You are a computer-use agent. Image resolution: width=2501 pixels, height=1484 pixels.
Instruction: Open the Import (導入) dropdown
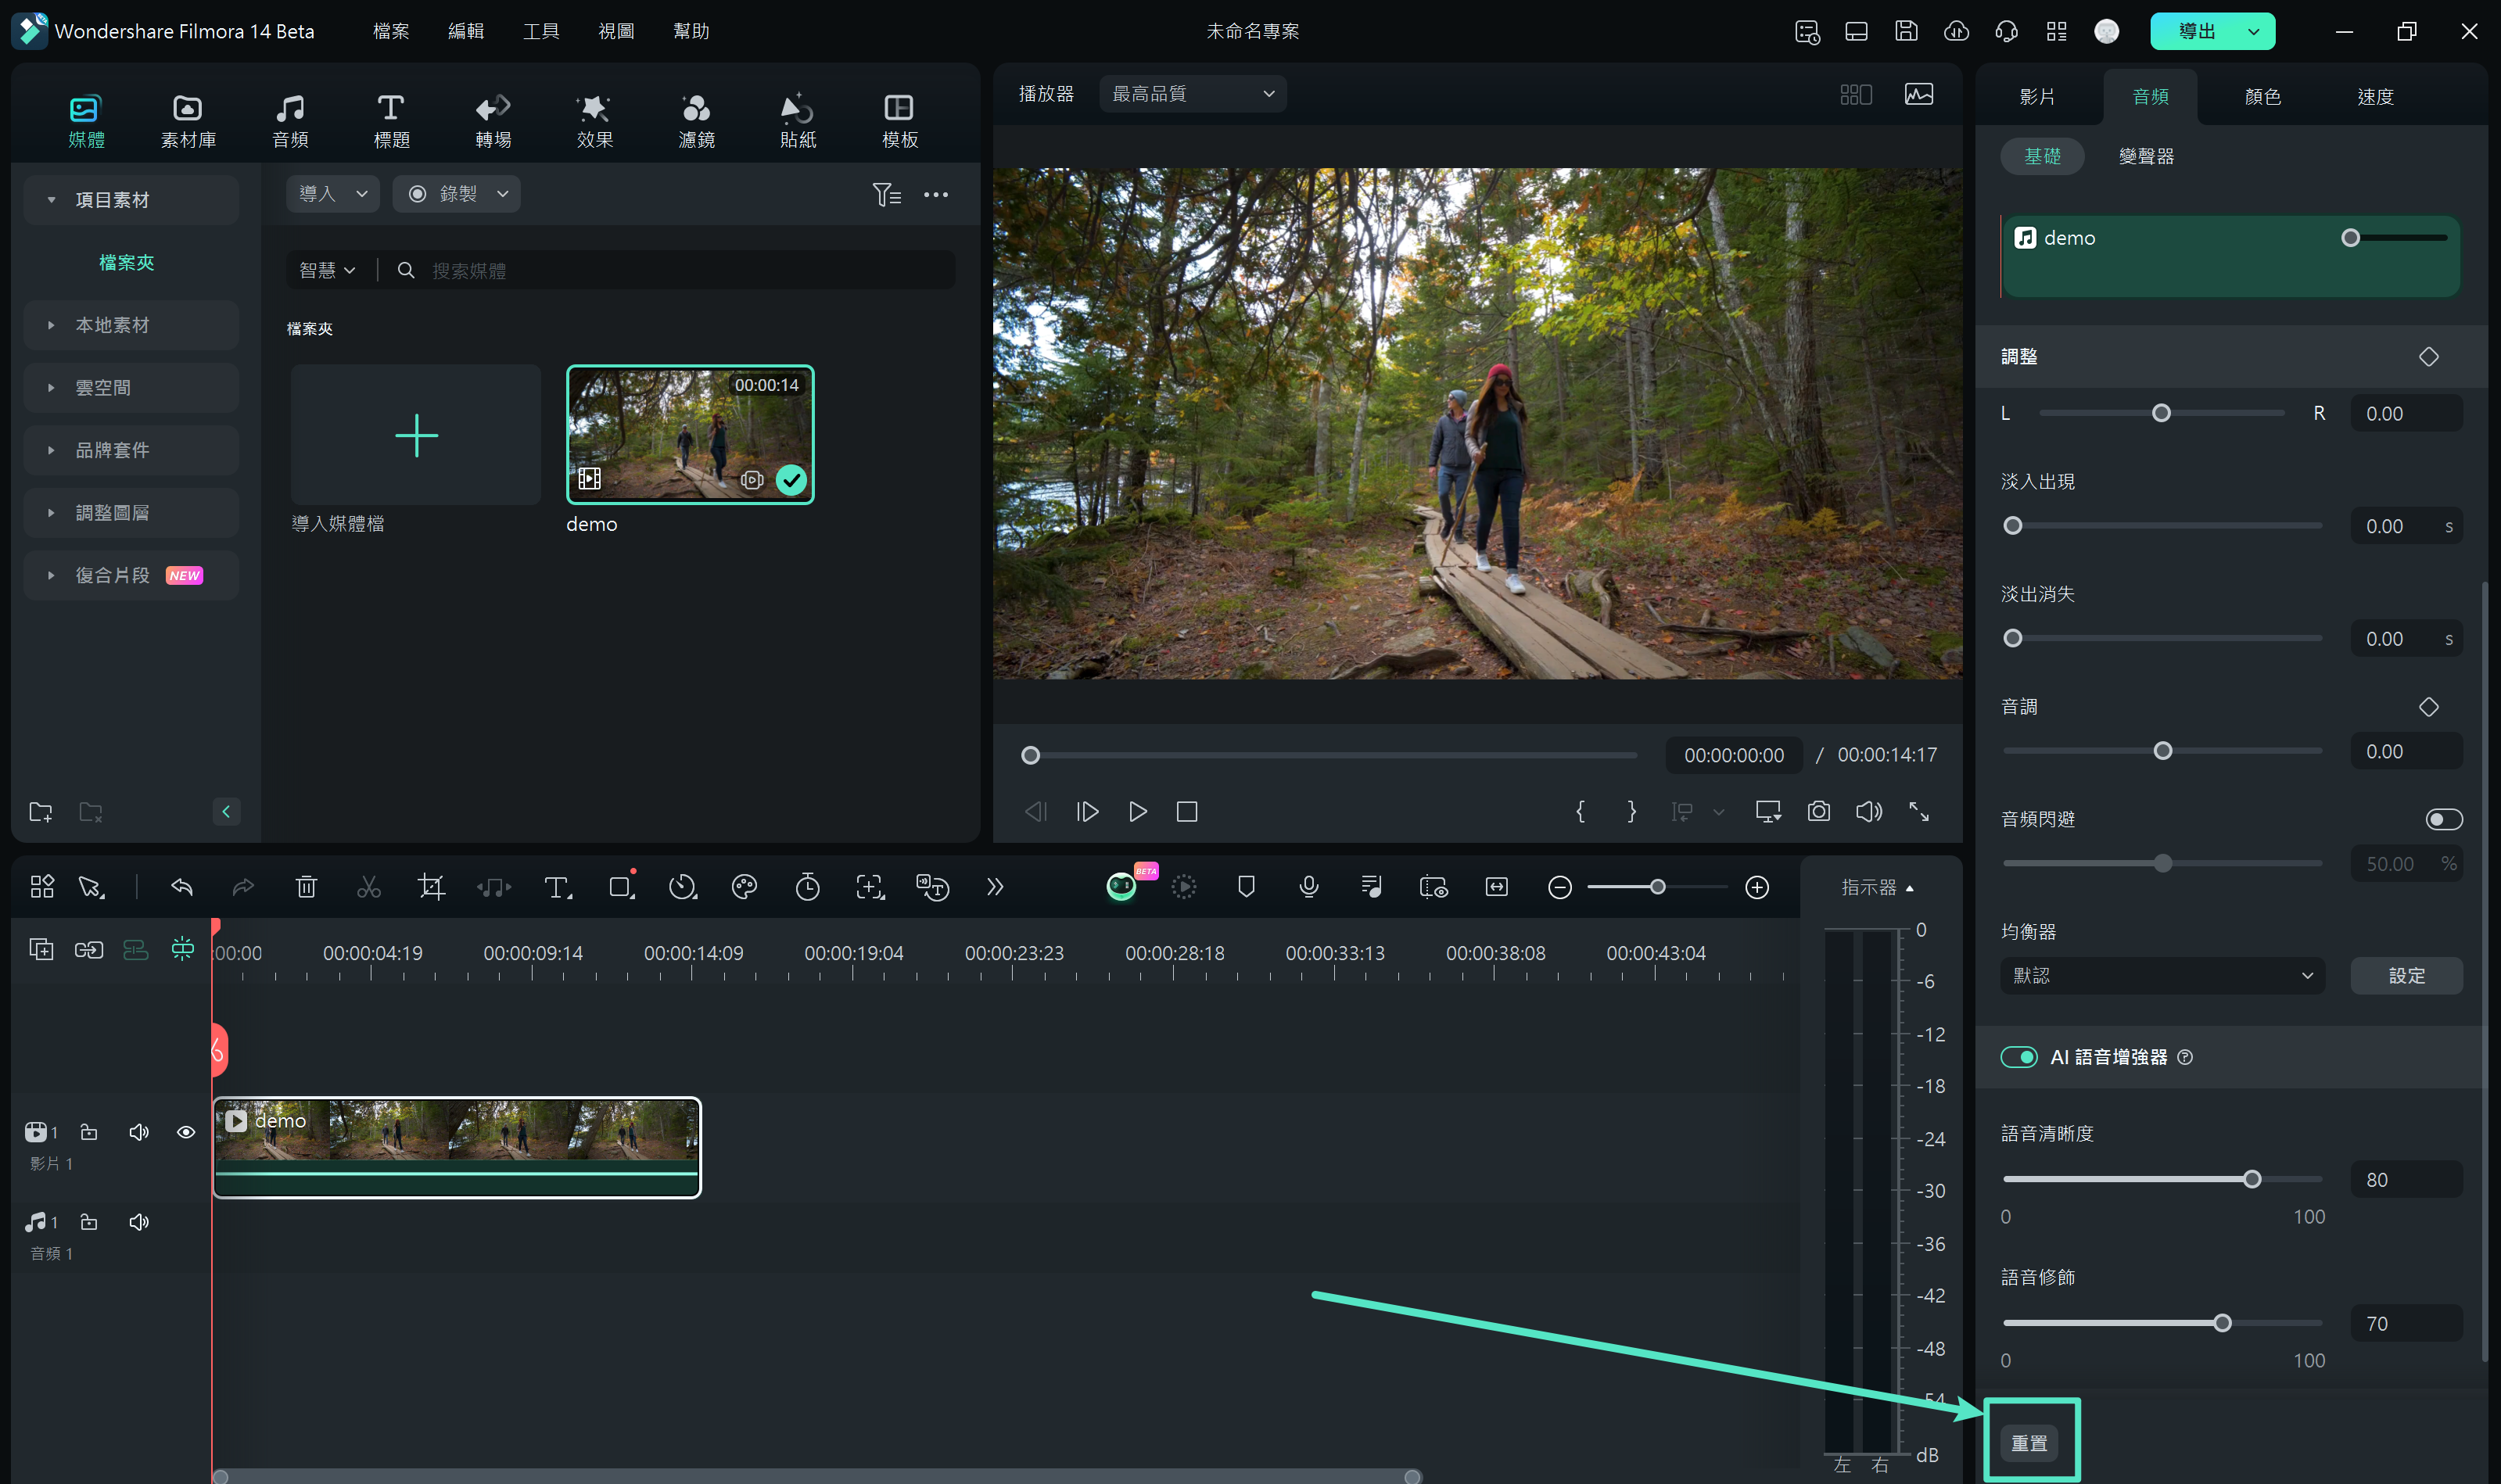pos(333,194)
